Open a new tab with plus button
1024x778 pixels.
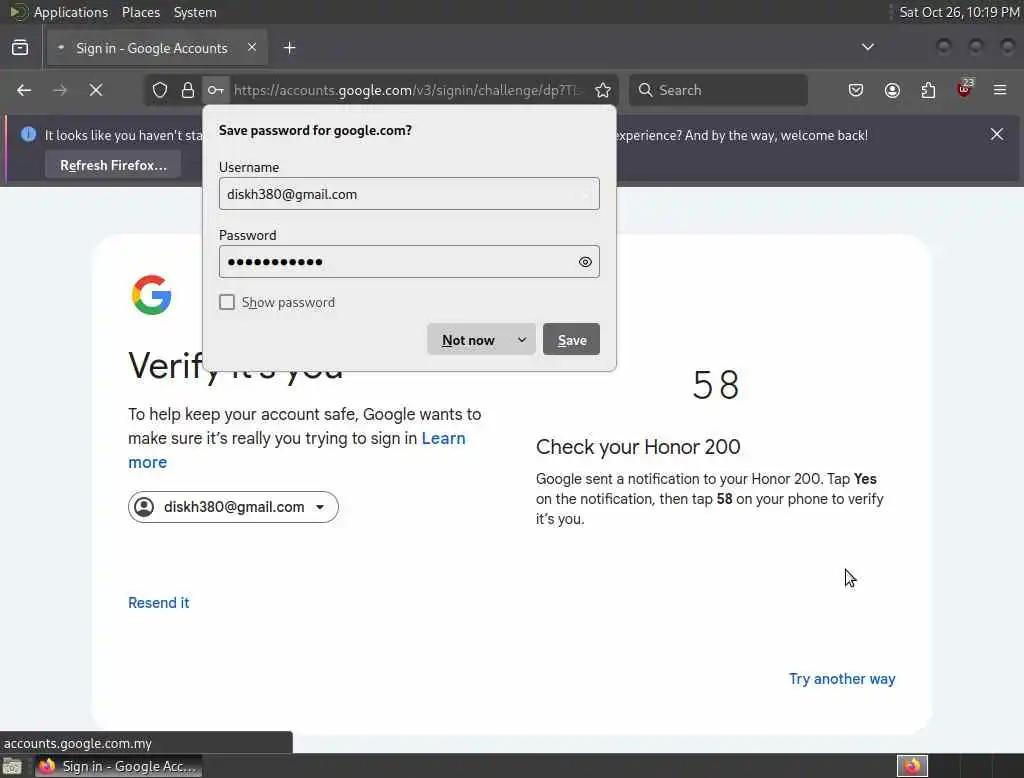[289, 48]
